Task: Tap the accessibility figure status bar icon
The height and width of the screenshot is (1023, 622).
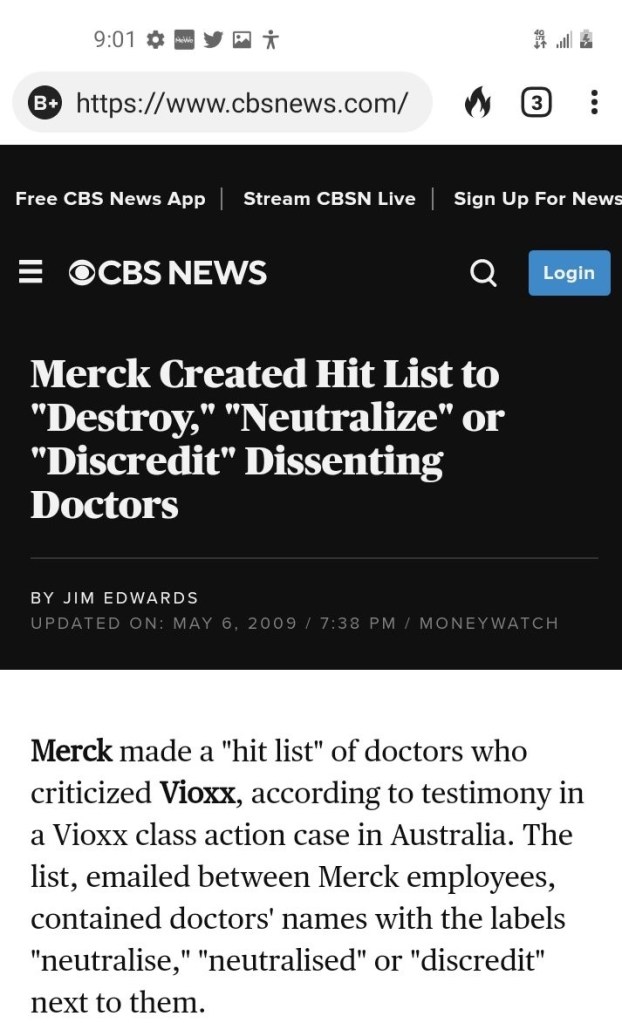Action: pos(270,40)
